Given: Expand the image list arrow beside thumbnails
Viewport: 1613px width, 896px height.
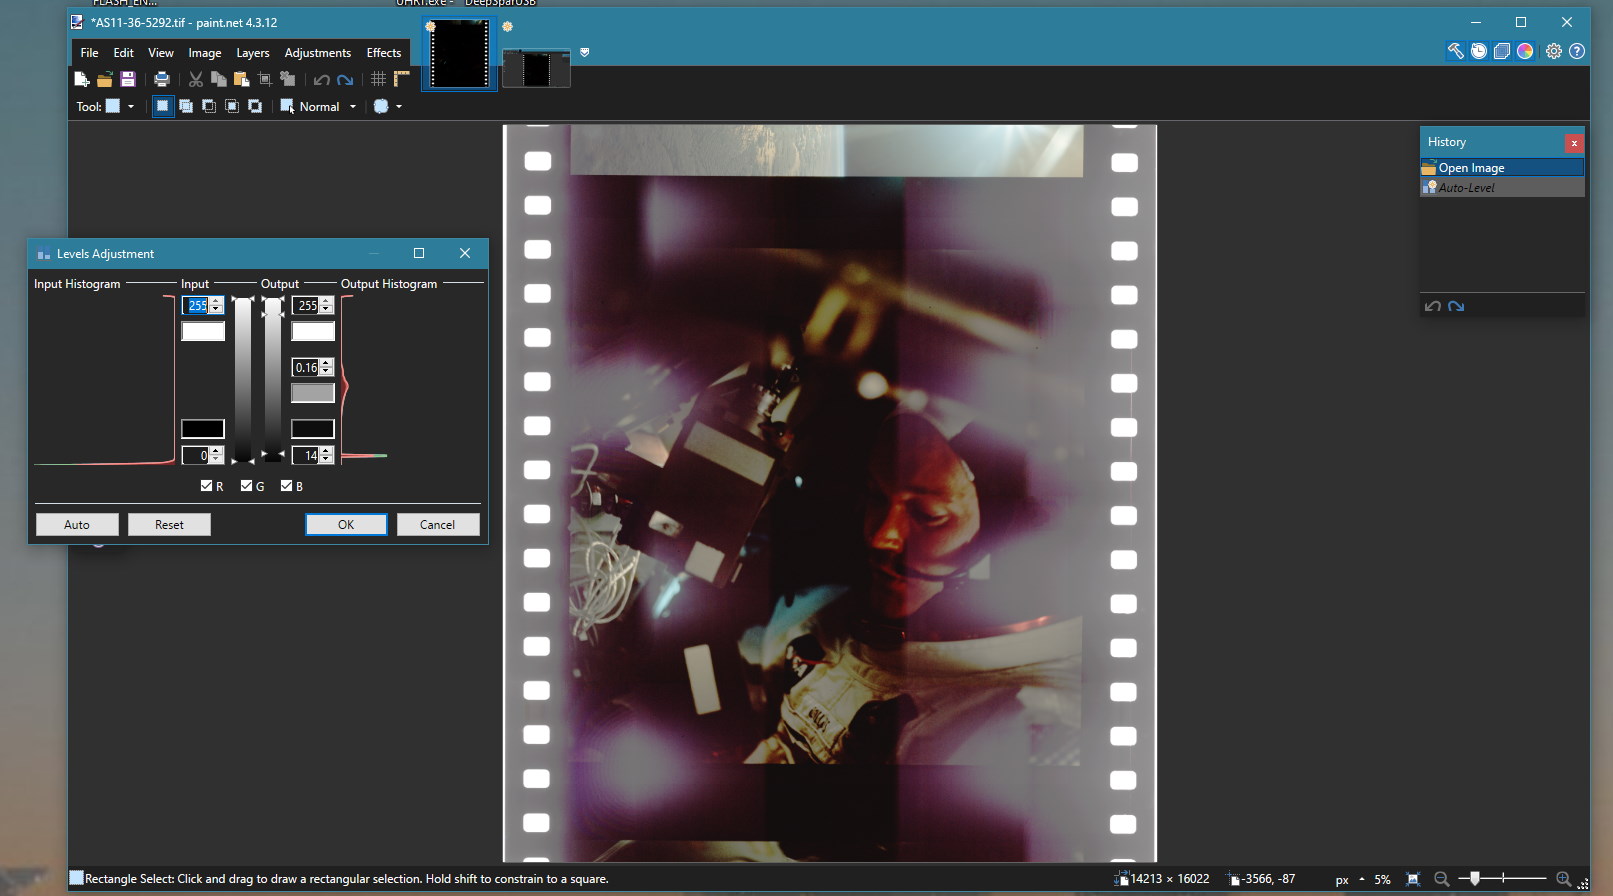Looking at the screenshot, I should [x=585, y=52].
